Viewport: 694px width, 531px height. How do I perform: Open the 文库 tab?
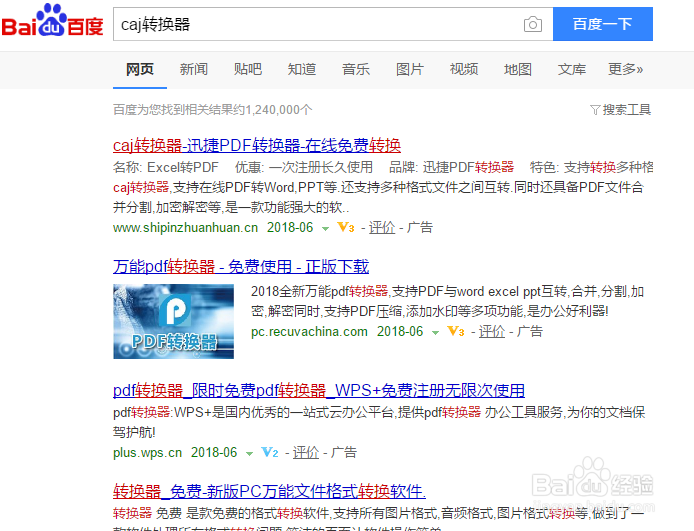[572, 69]
